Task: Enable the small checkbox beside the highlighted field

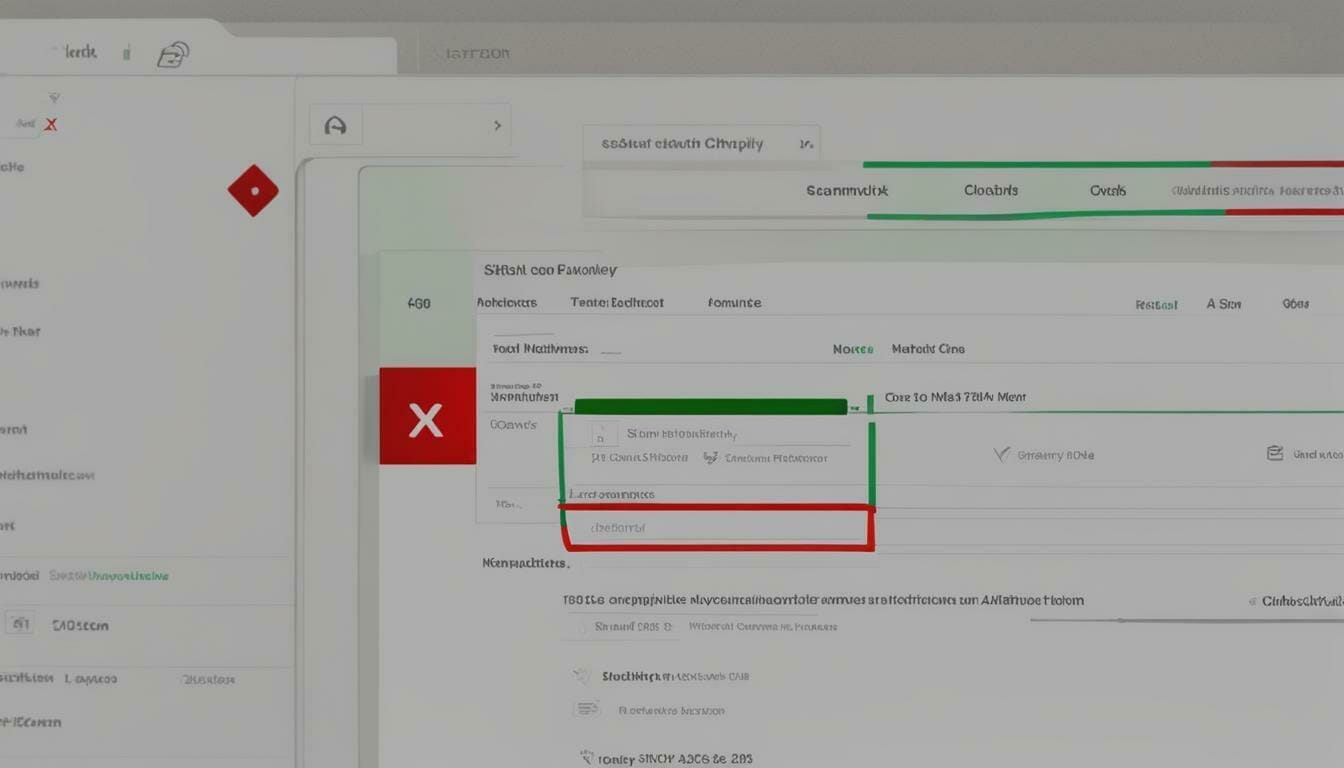Action: [x=601, y=434]
